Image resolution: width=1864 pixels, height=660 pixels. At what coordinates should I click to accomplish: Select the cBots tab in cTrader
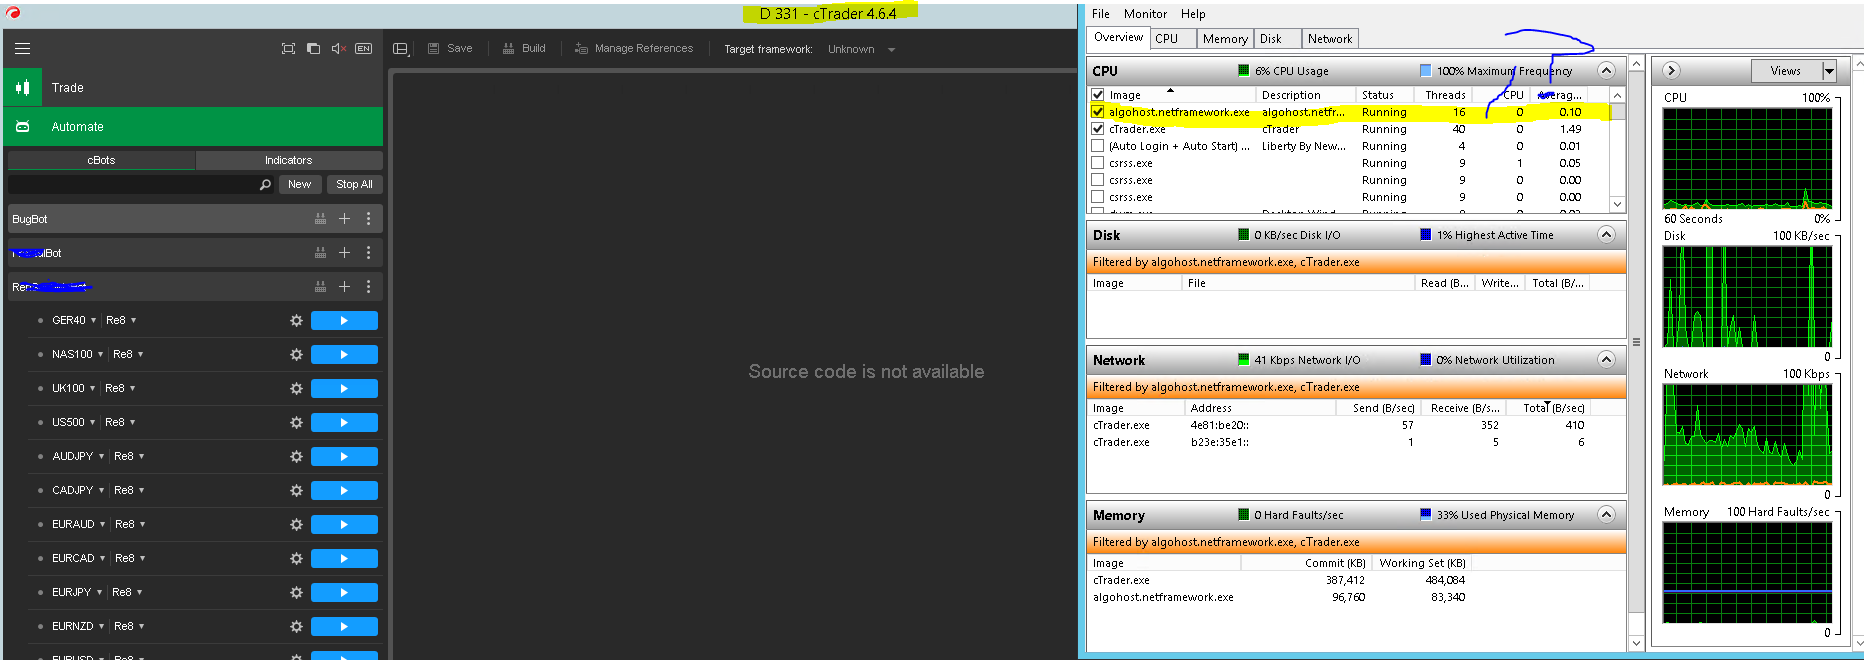(101, 160)
